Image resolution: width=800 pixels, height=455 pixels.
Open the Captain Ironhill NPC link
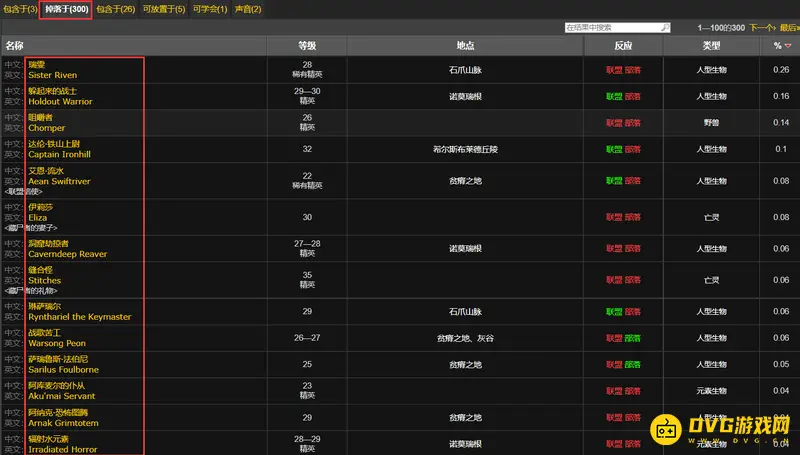[x=59, y=155]
